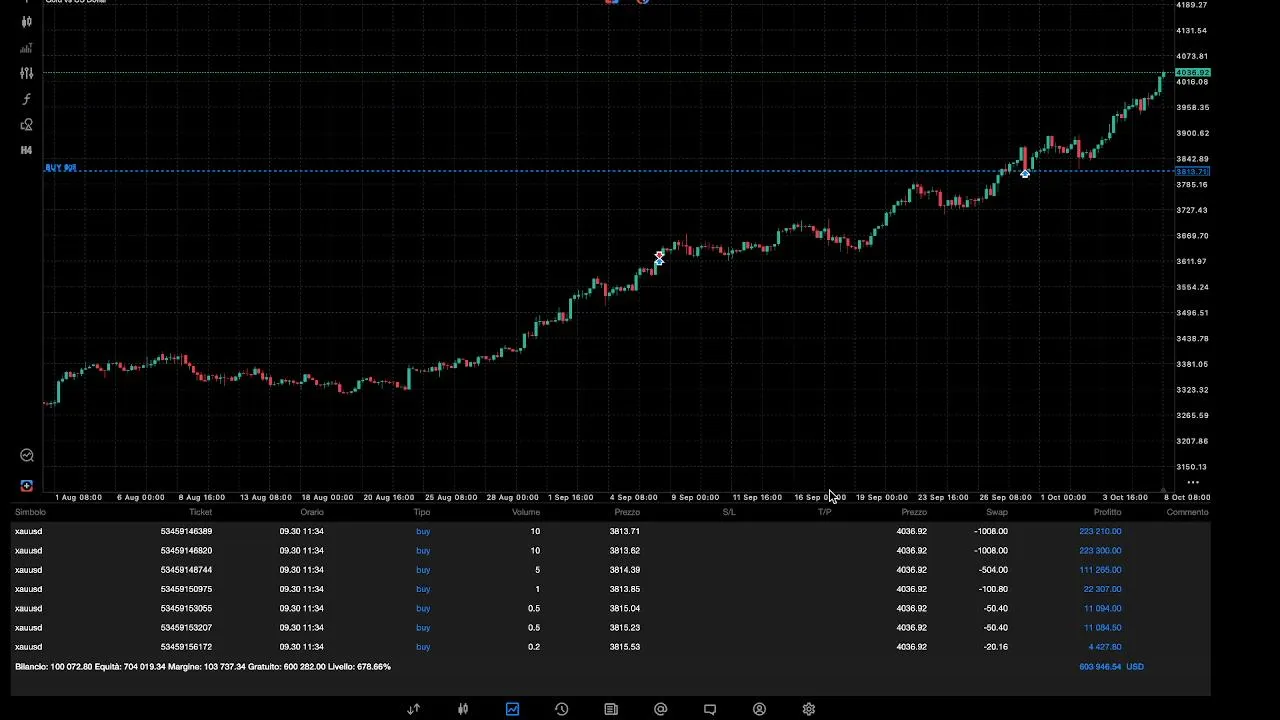Click the Bilancio account summary line
The height and width of the screenshot is (720, 1280).
pyautogui.click(x=203, y=666)
